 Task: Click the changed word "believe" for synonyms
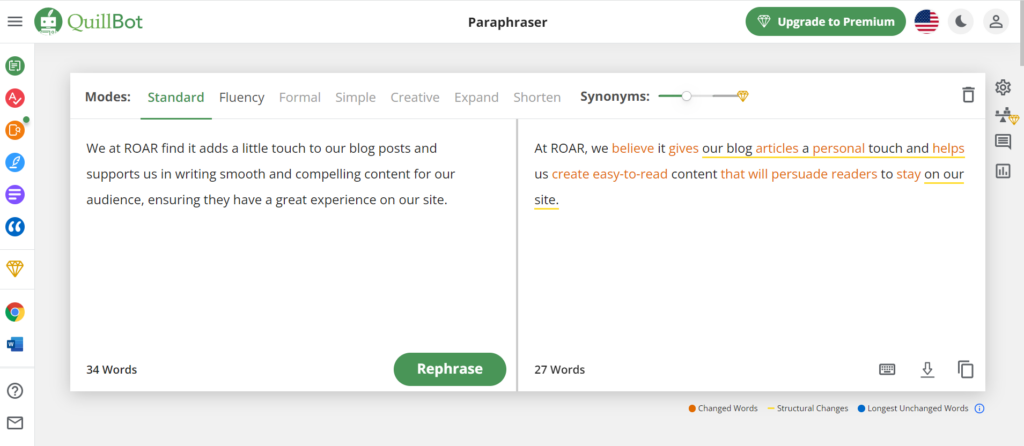(632, 148)
